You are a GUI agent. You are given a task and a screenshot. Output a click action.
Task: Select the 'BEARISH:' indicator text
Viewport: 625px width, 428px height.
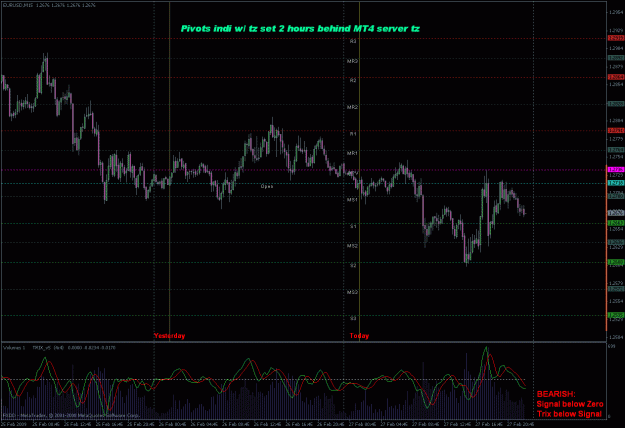click(556, 394)
